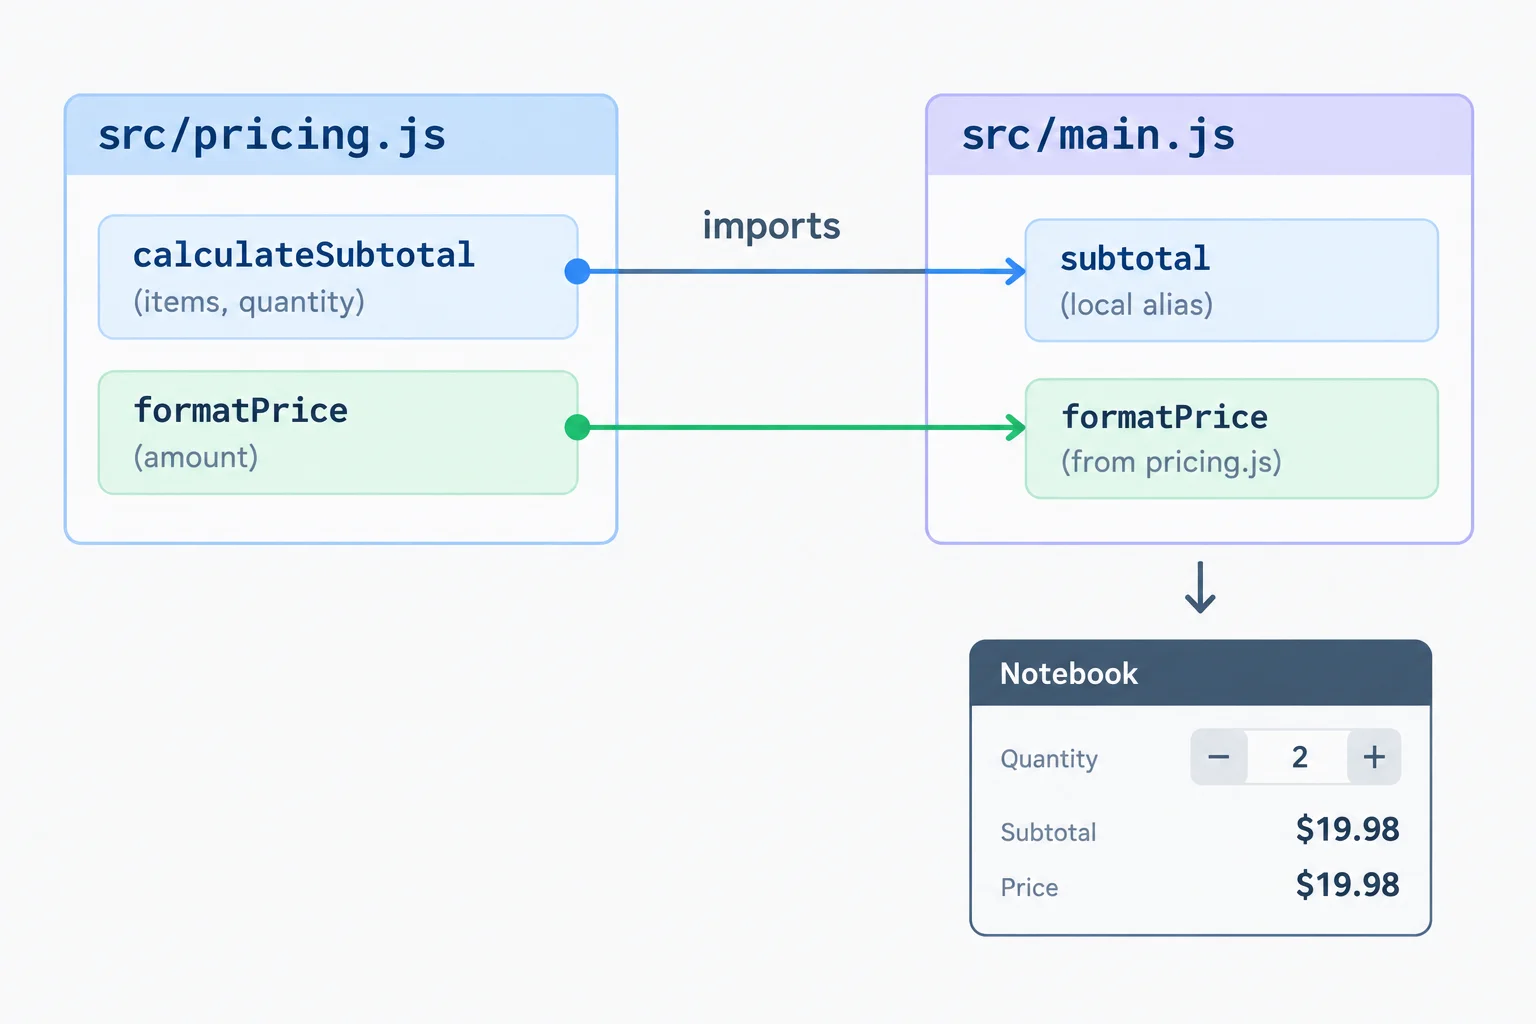Image resolution: width=1536 pixels, height=1024 pixels.
Task: Decrease Notebook quantity with minus button
Action: coord(1218,757)
